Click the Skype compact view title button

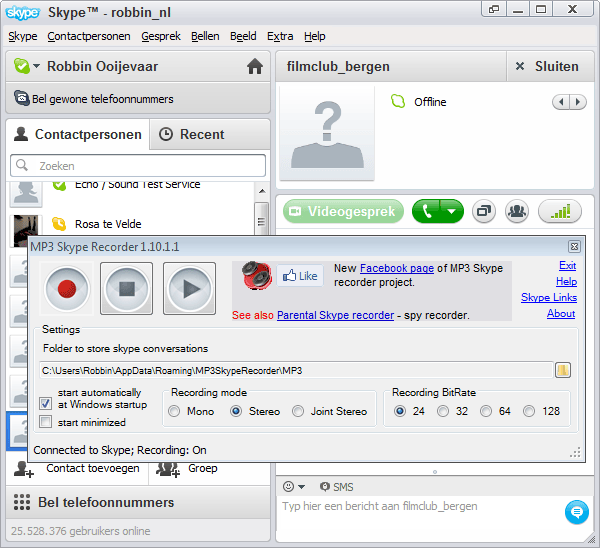click(x=494, y=9)
